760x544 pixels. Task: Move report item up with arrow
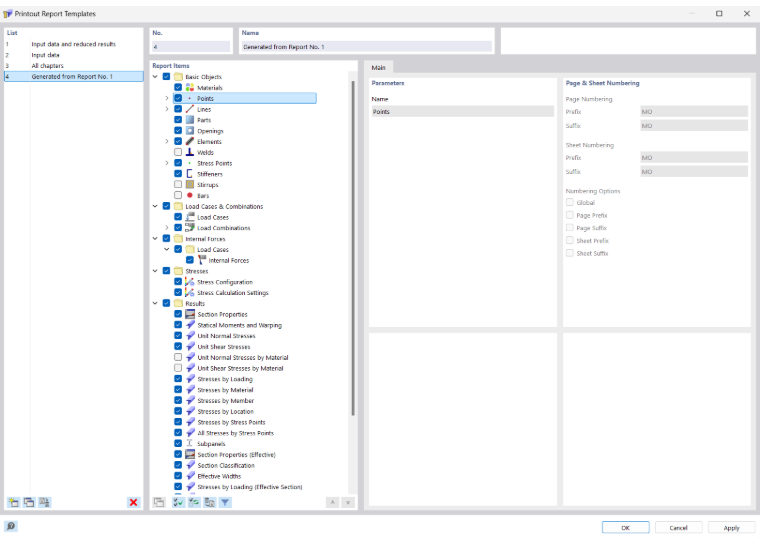(x=332, y=502)
